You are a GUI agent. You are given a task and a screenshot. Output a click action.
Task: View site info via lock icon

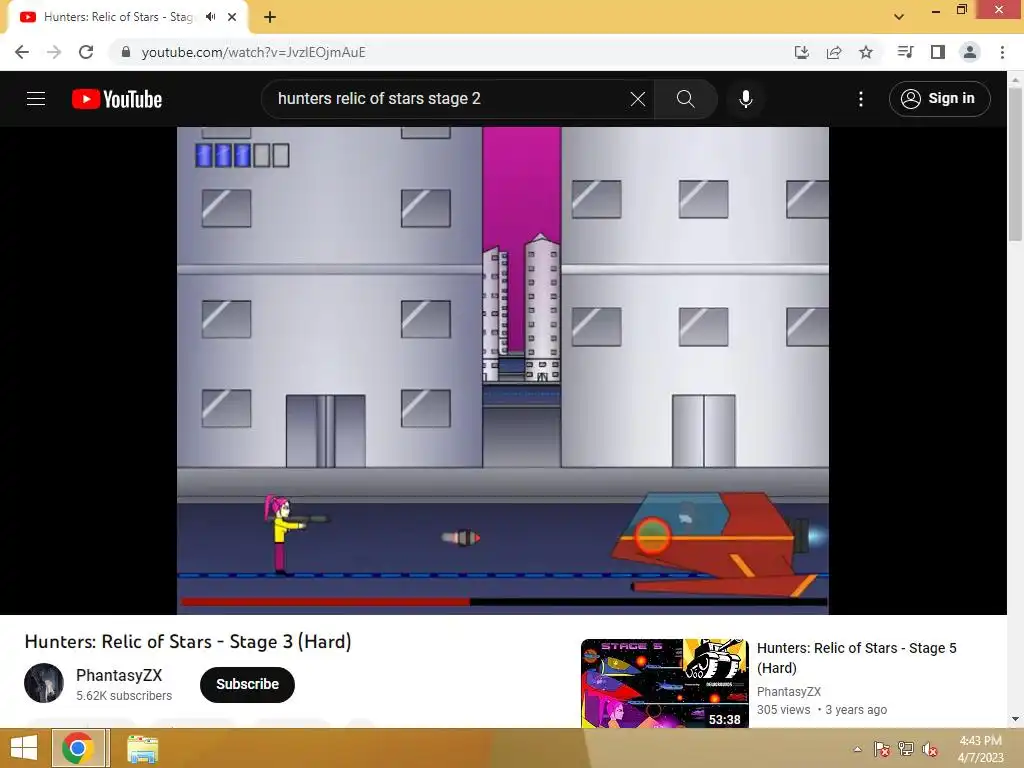point(126,52)
